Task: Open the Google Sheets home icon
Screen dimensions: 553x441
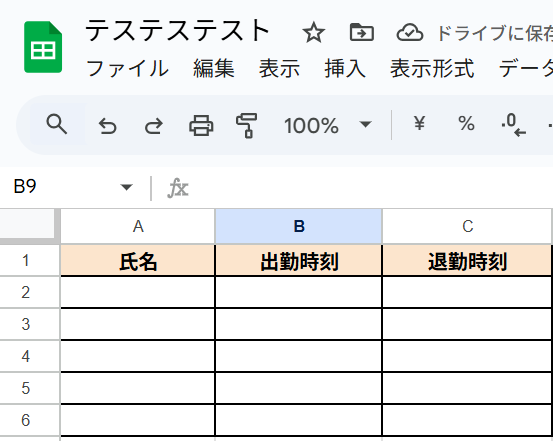Action: 43,47
